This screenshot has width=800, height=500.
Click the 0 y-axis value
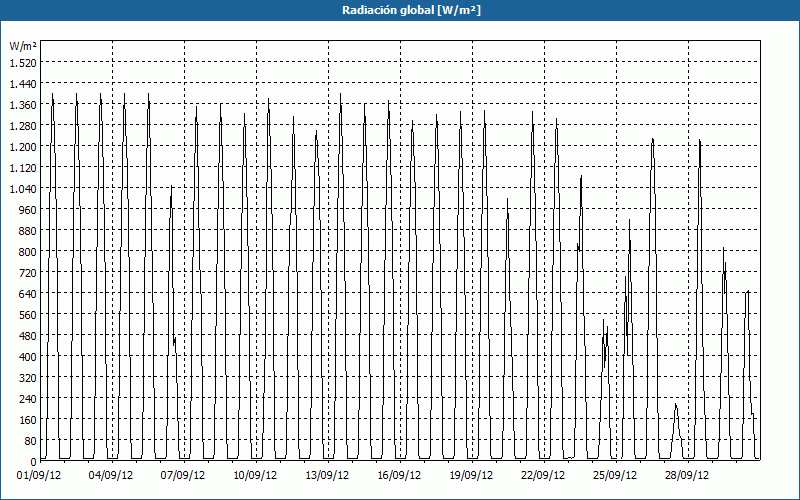[x=34, y=462]
